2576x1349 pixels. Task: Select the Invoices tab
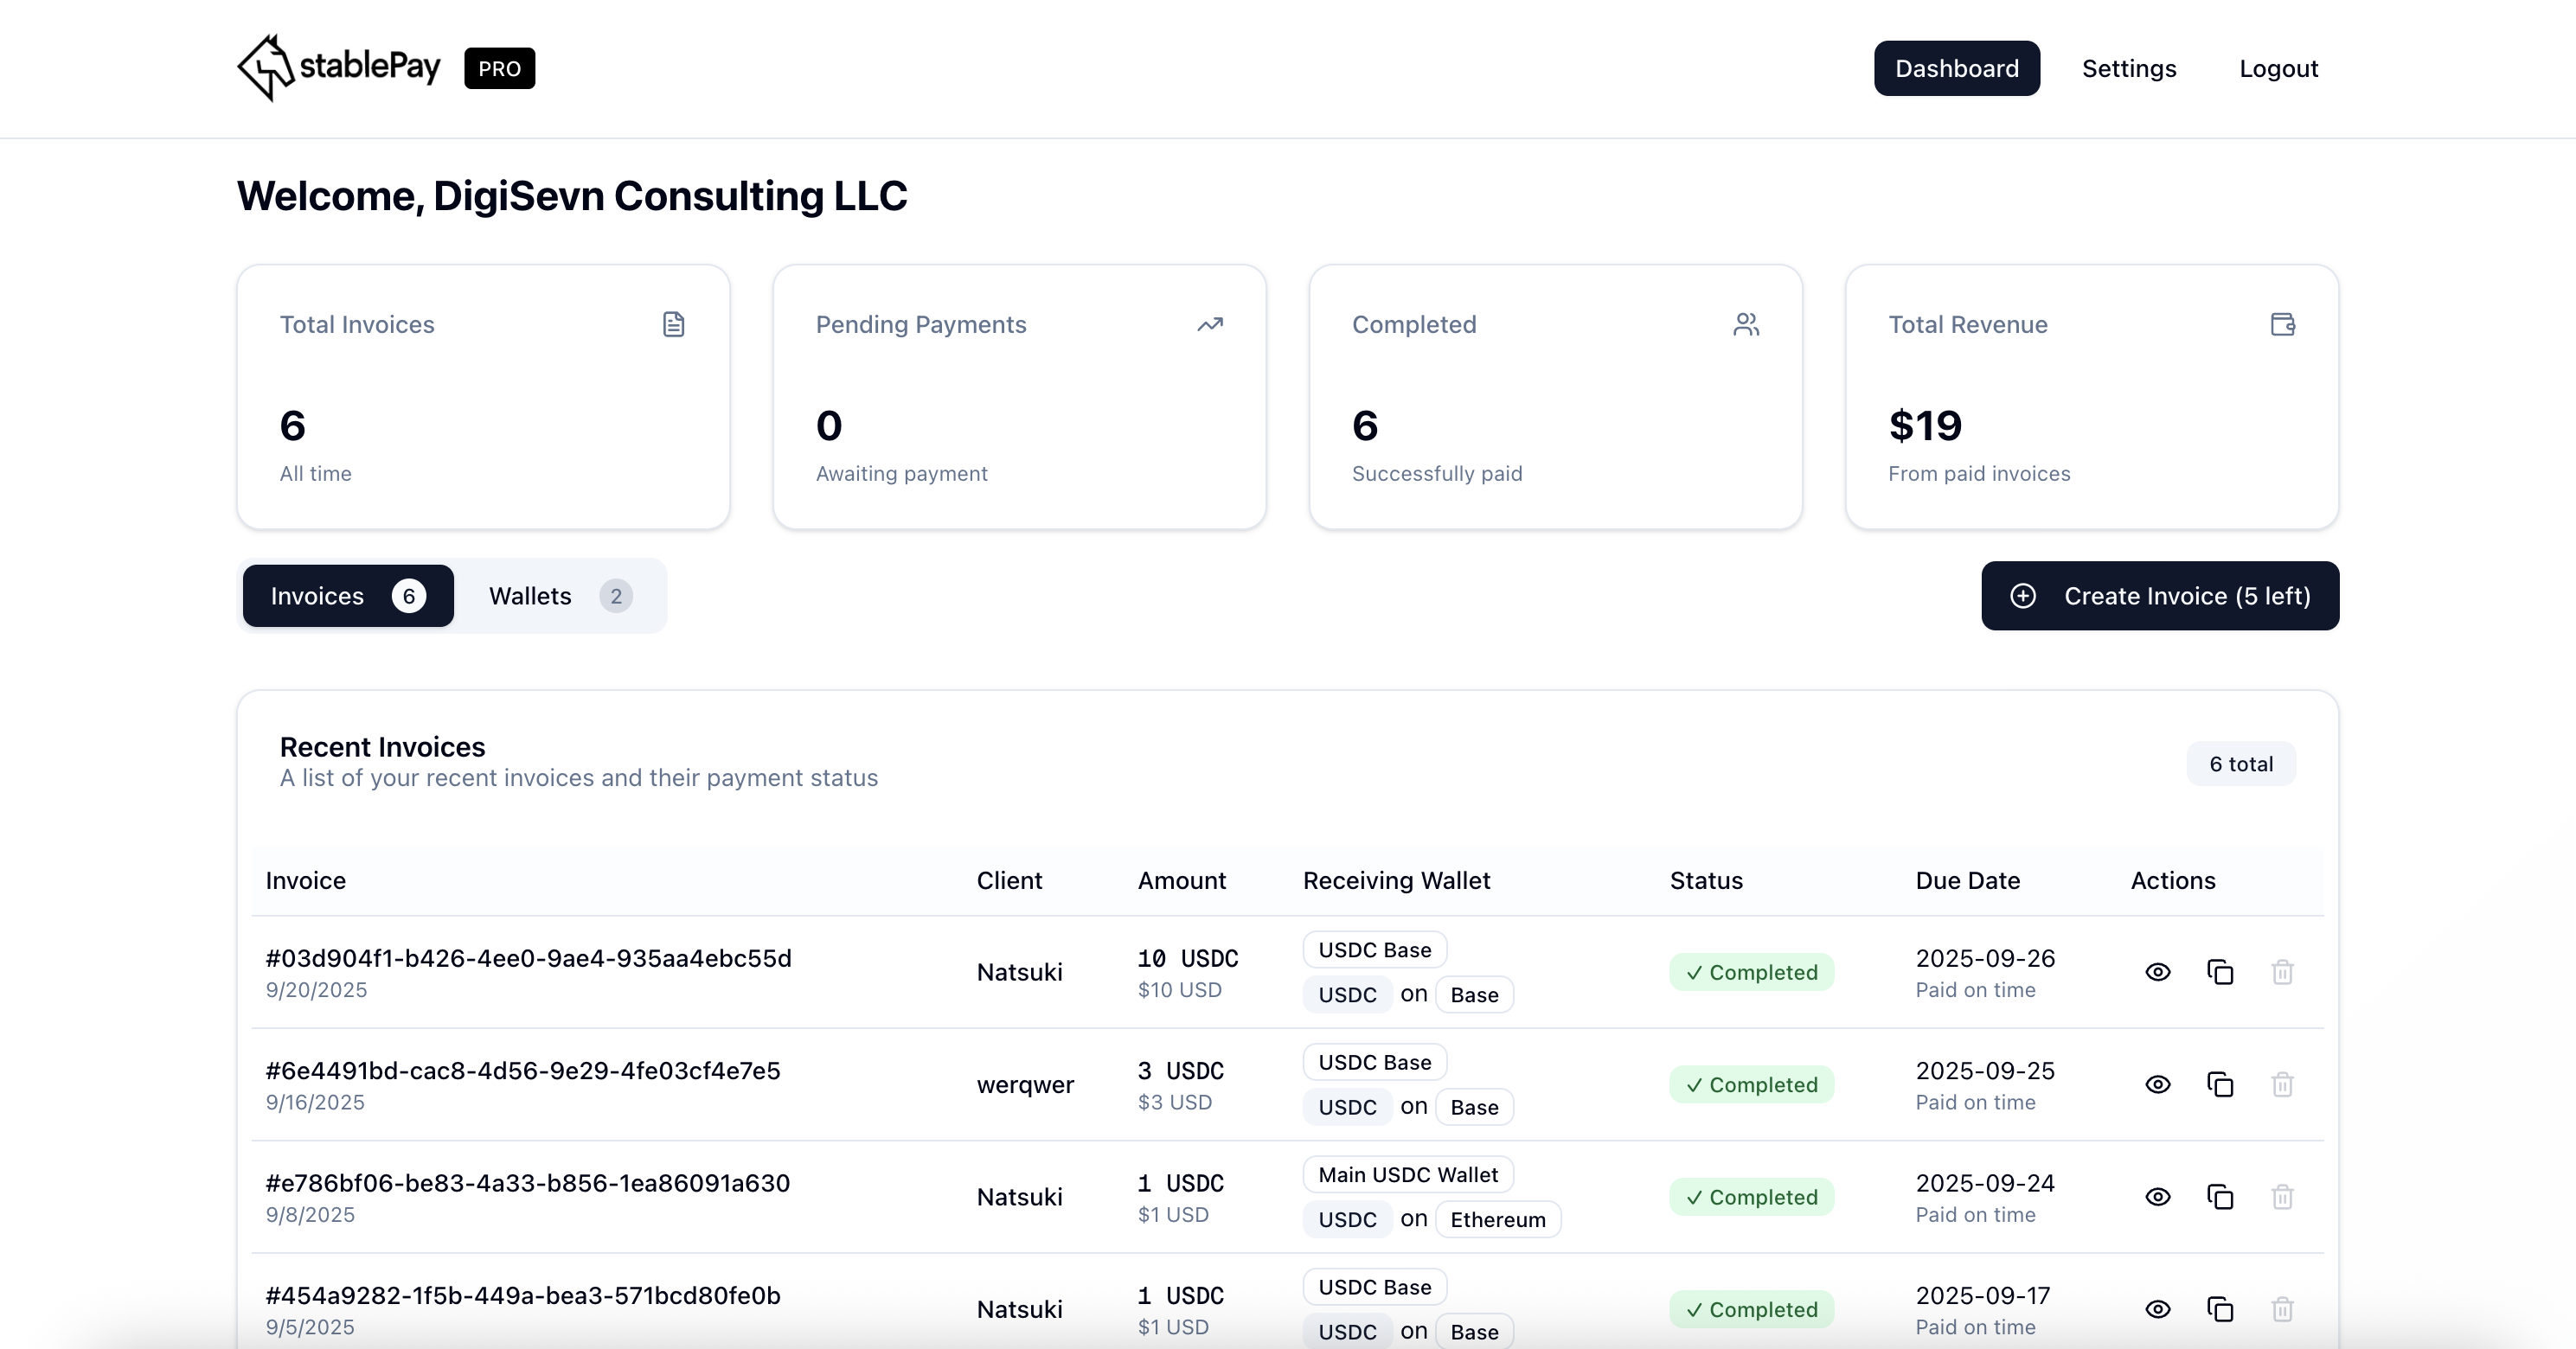[347, 596]
